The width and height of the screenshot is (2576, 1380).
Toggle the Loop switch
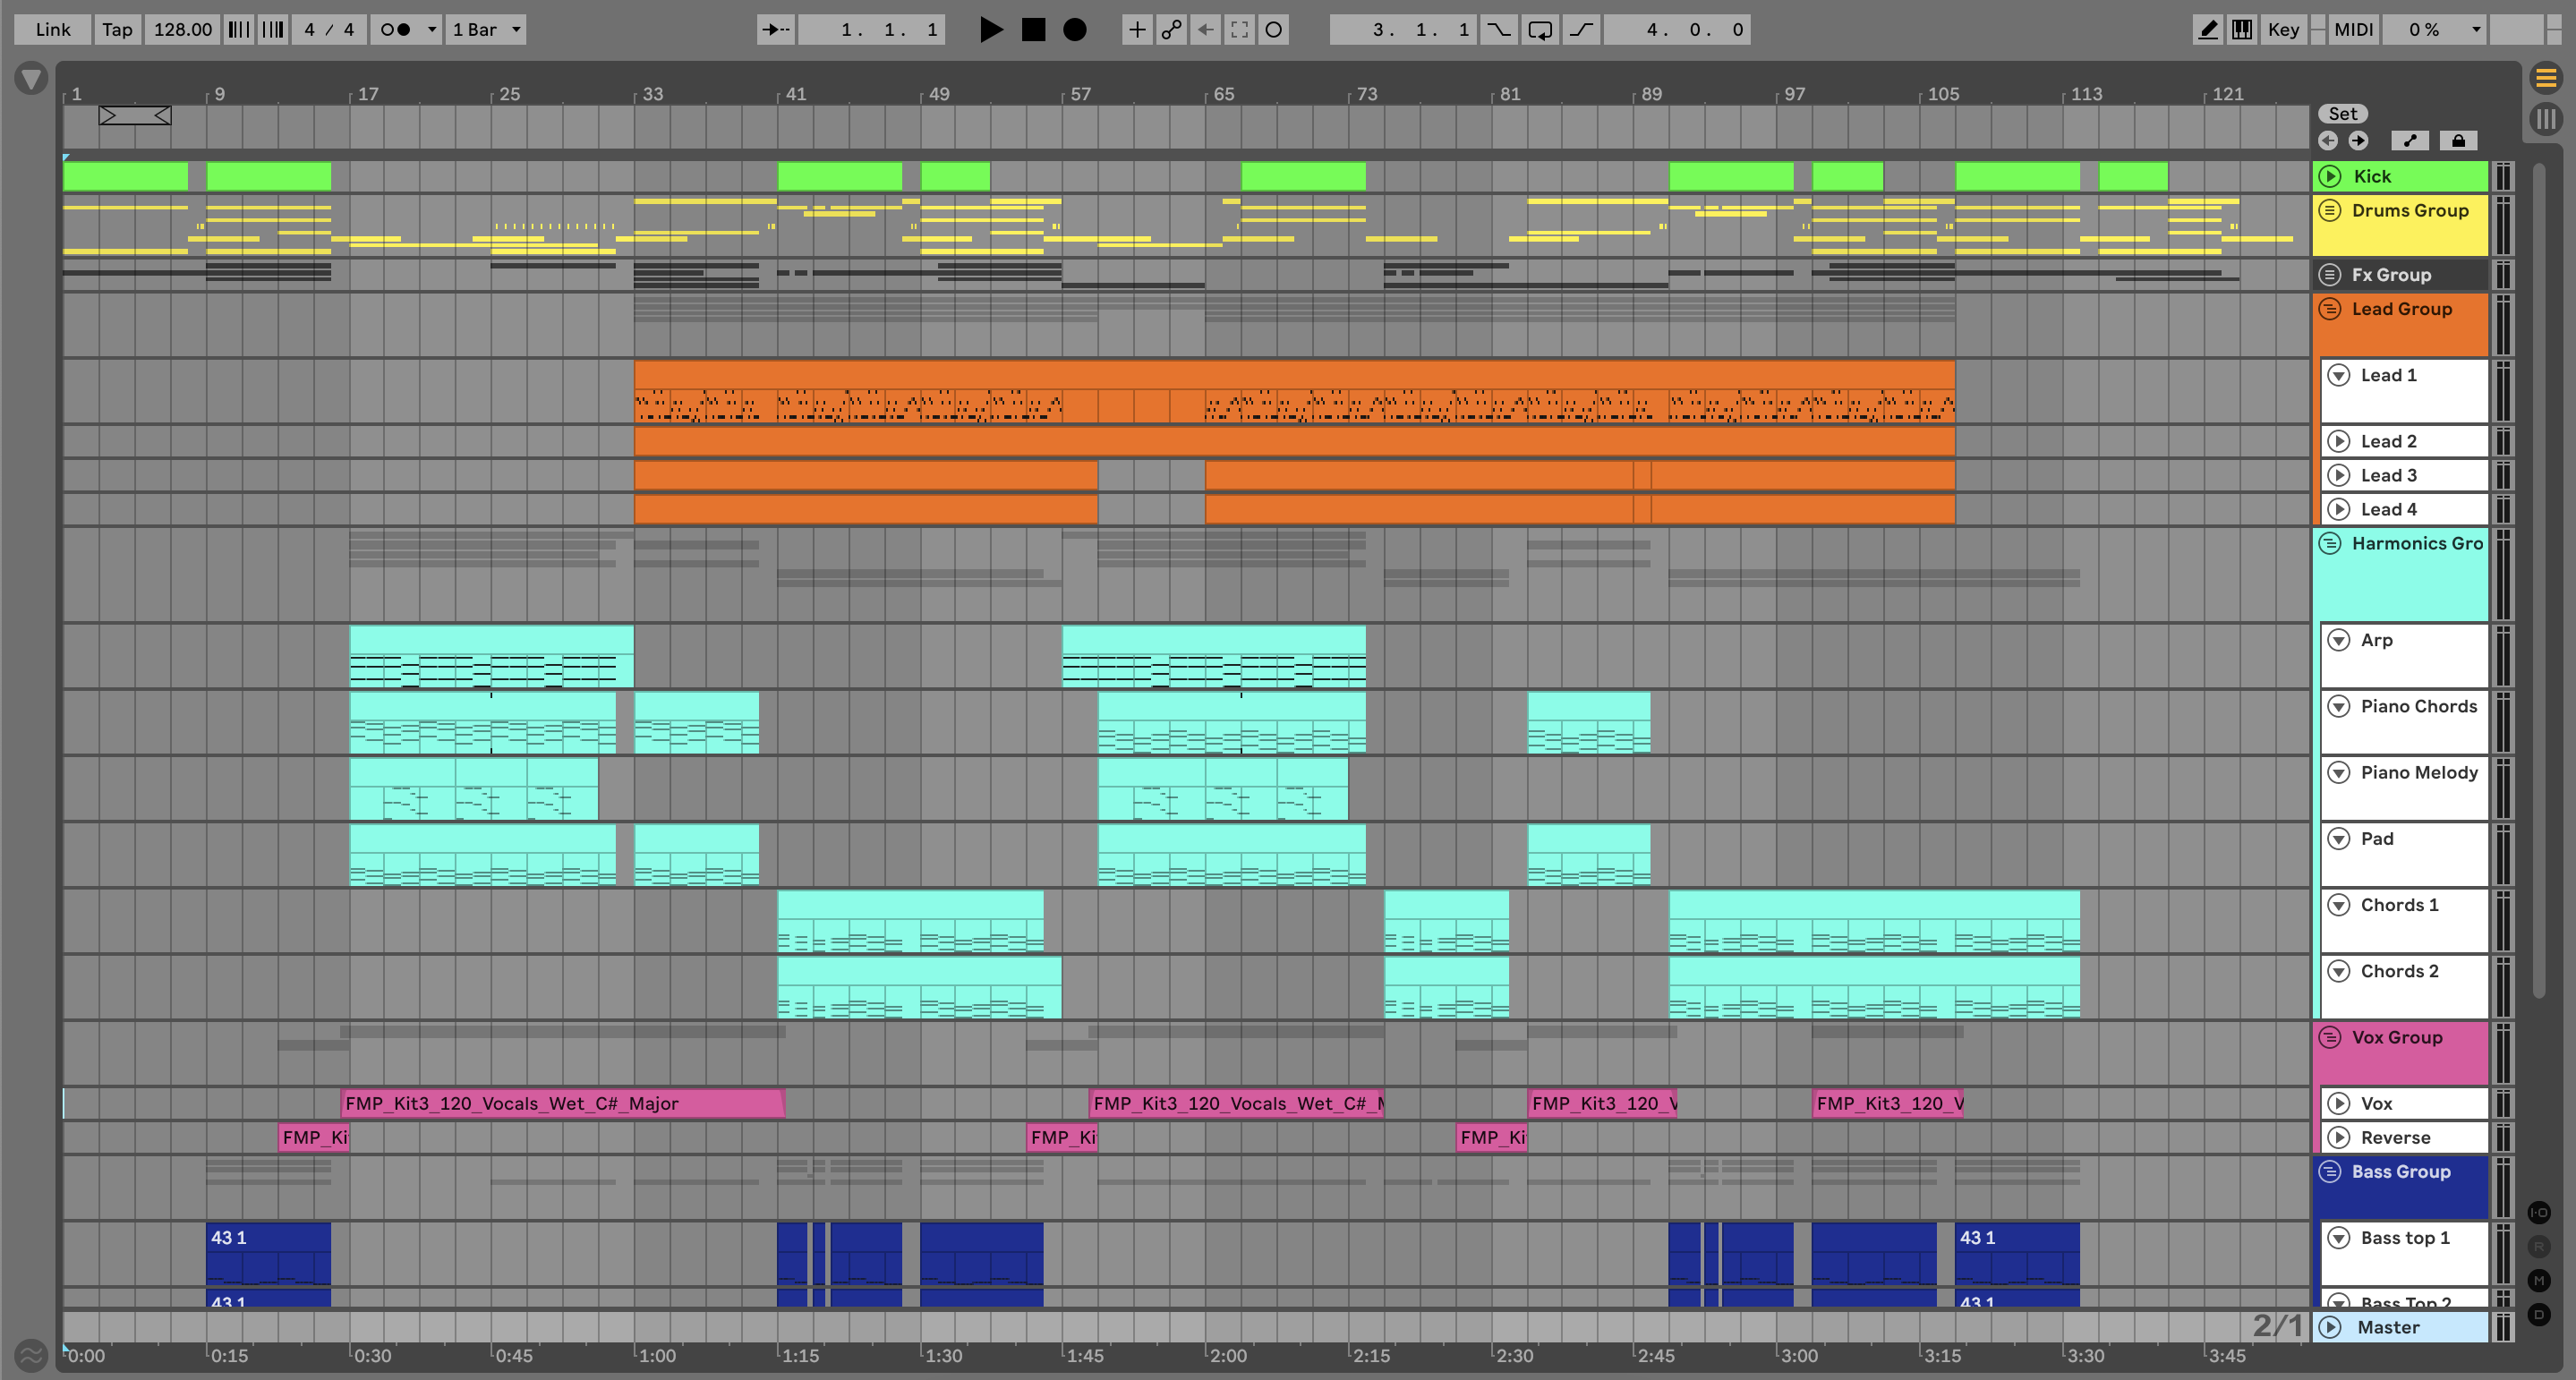point(1540,30)
